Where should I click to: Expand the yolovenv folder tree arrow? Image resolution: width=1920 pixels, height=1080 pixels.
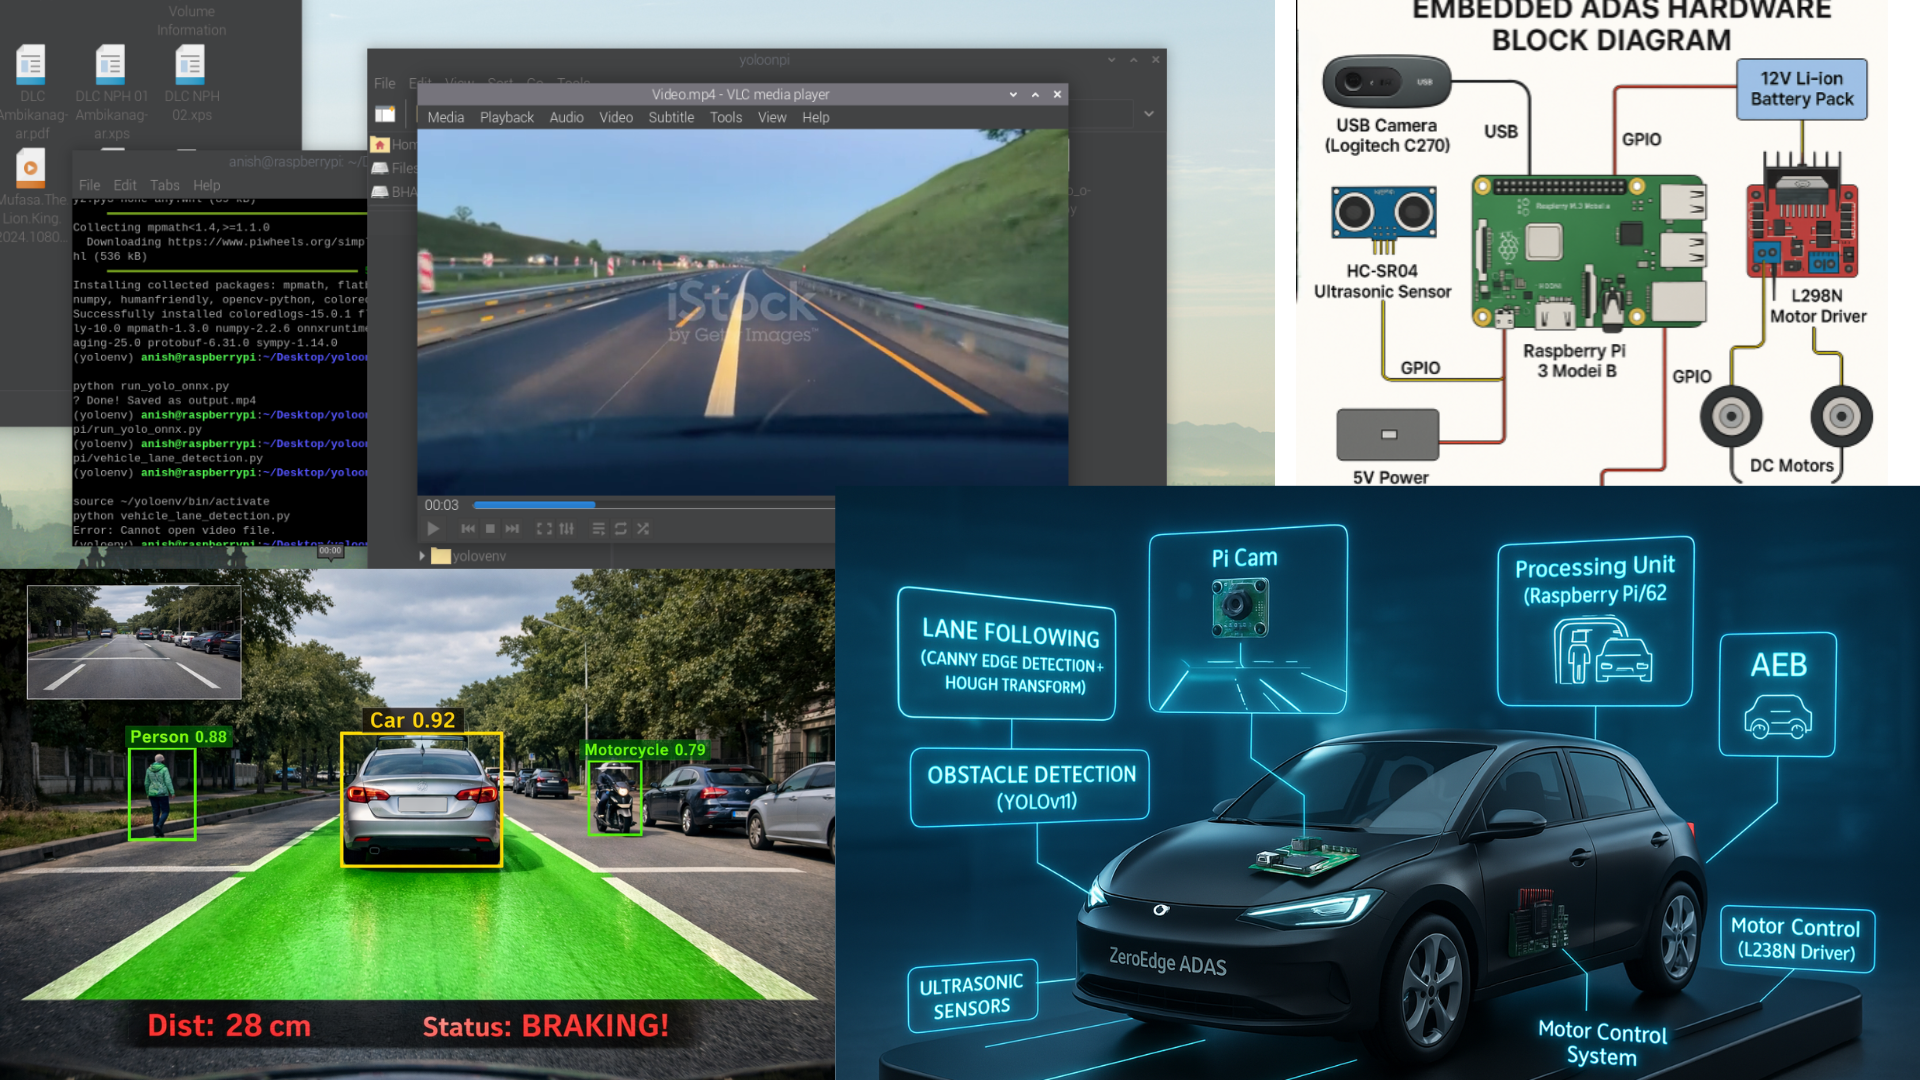(422, 556)
